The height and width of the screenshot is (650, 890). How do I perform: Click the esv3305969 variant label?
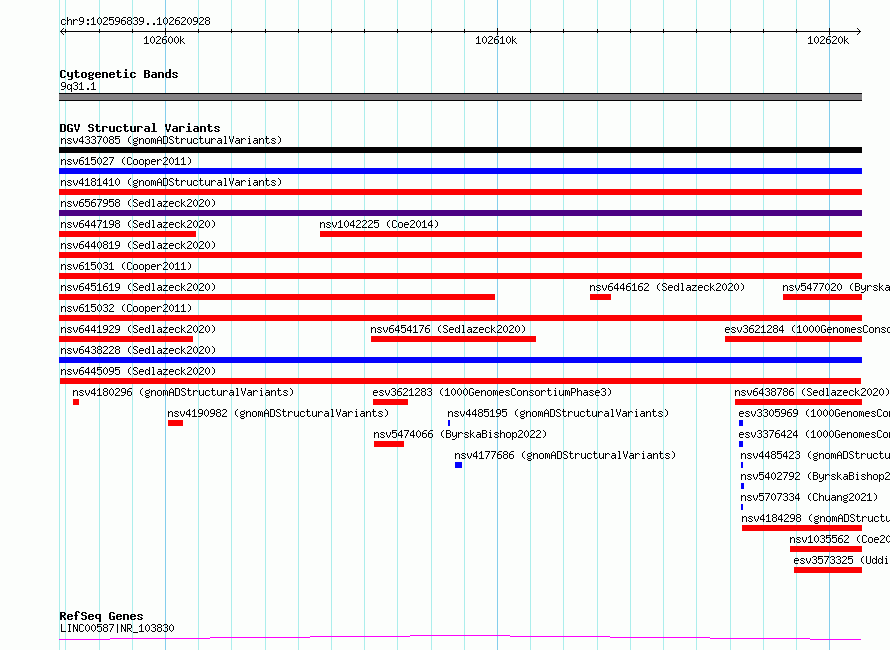(x=814, y=413)
